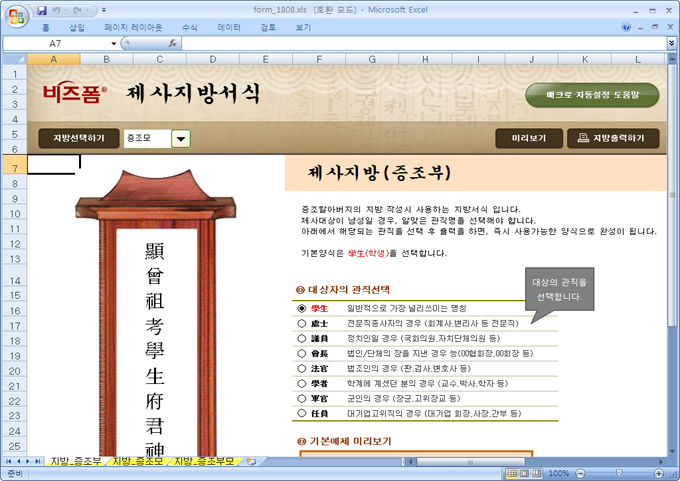Click the 매크로 자동설정 도움말 button
This screenshot has width=680, height=481.
click(592, 95)
